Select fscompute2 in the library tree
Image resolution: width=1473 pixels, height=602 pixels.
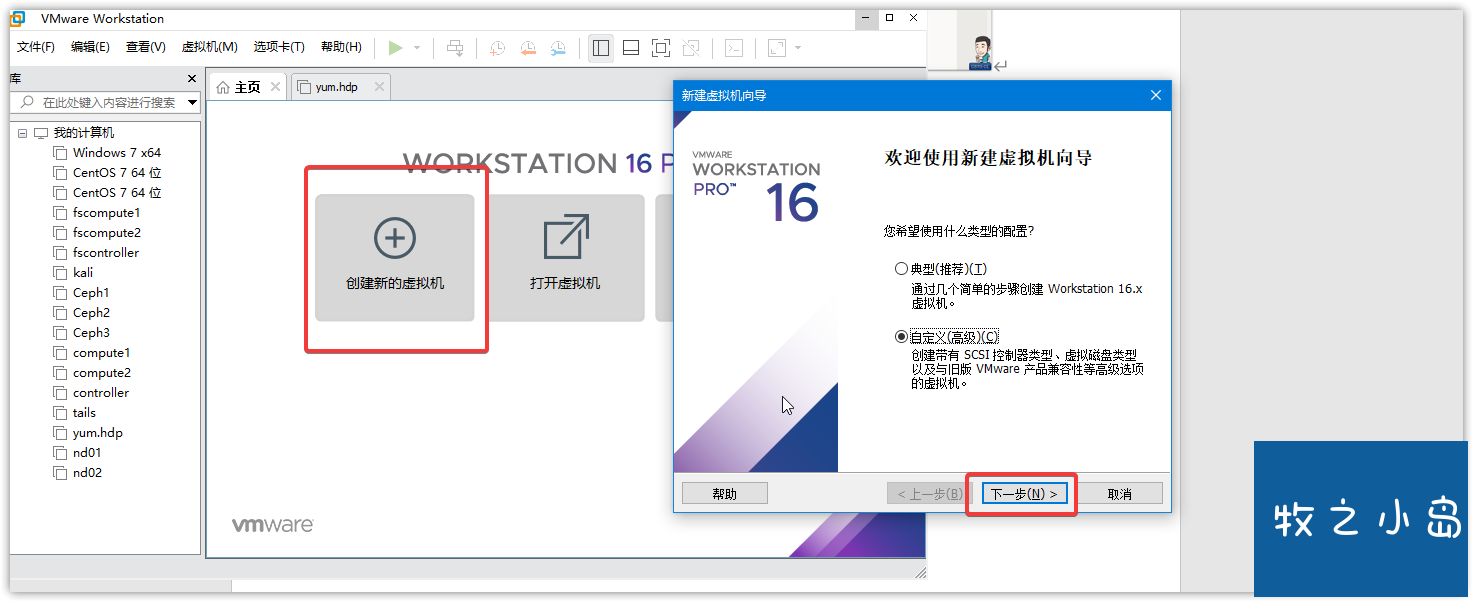click(107, 233)
